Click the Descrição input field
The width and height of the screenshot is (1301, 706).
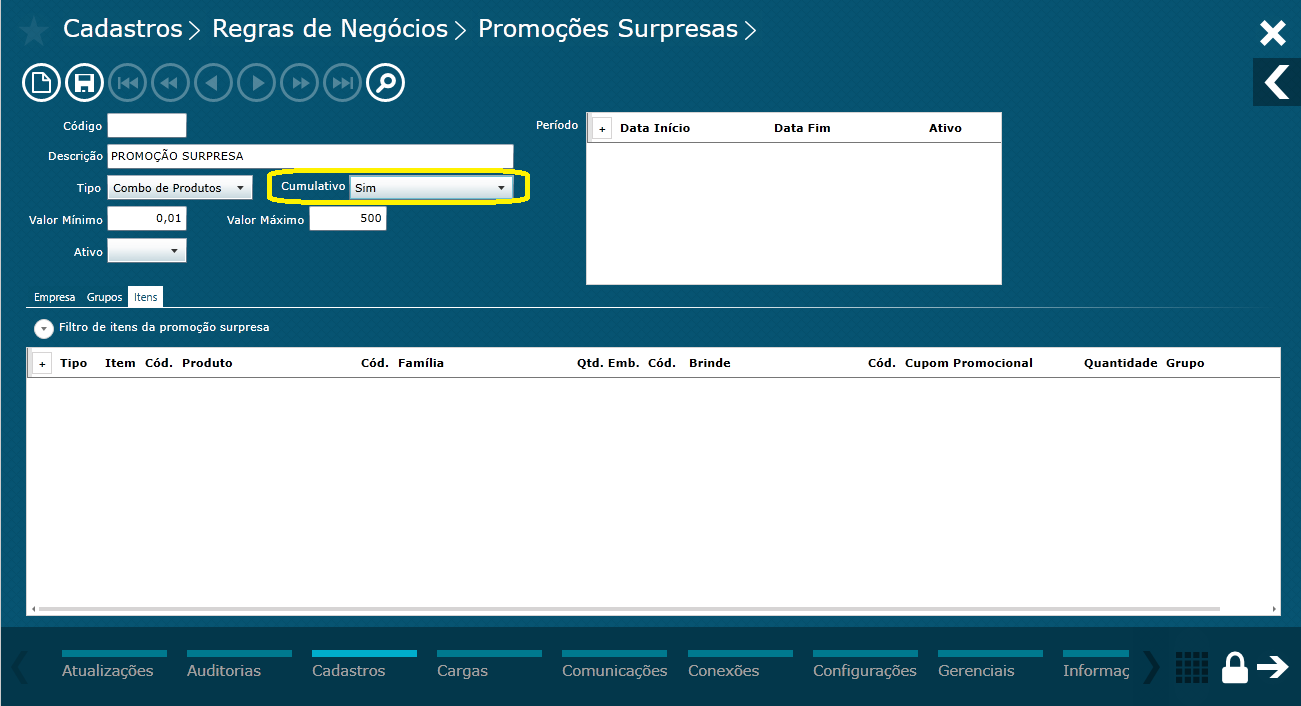pos(310,156)
